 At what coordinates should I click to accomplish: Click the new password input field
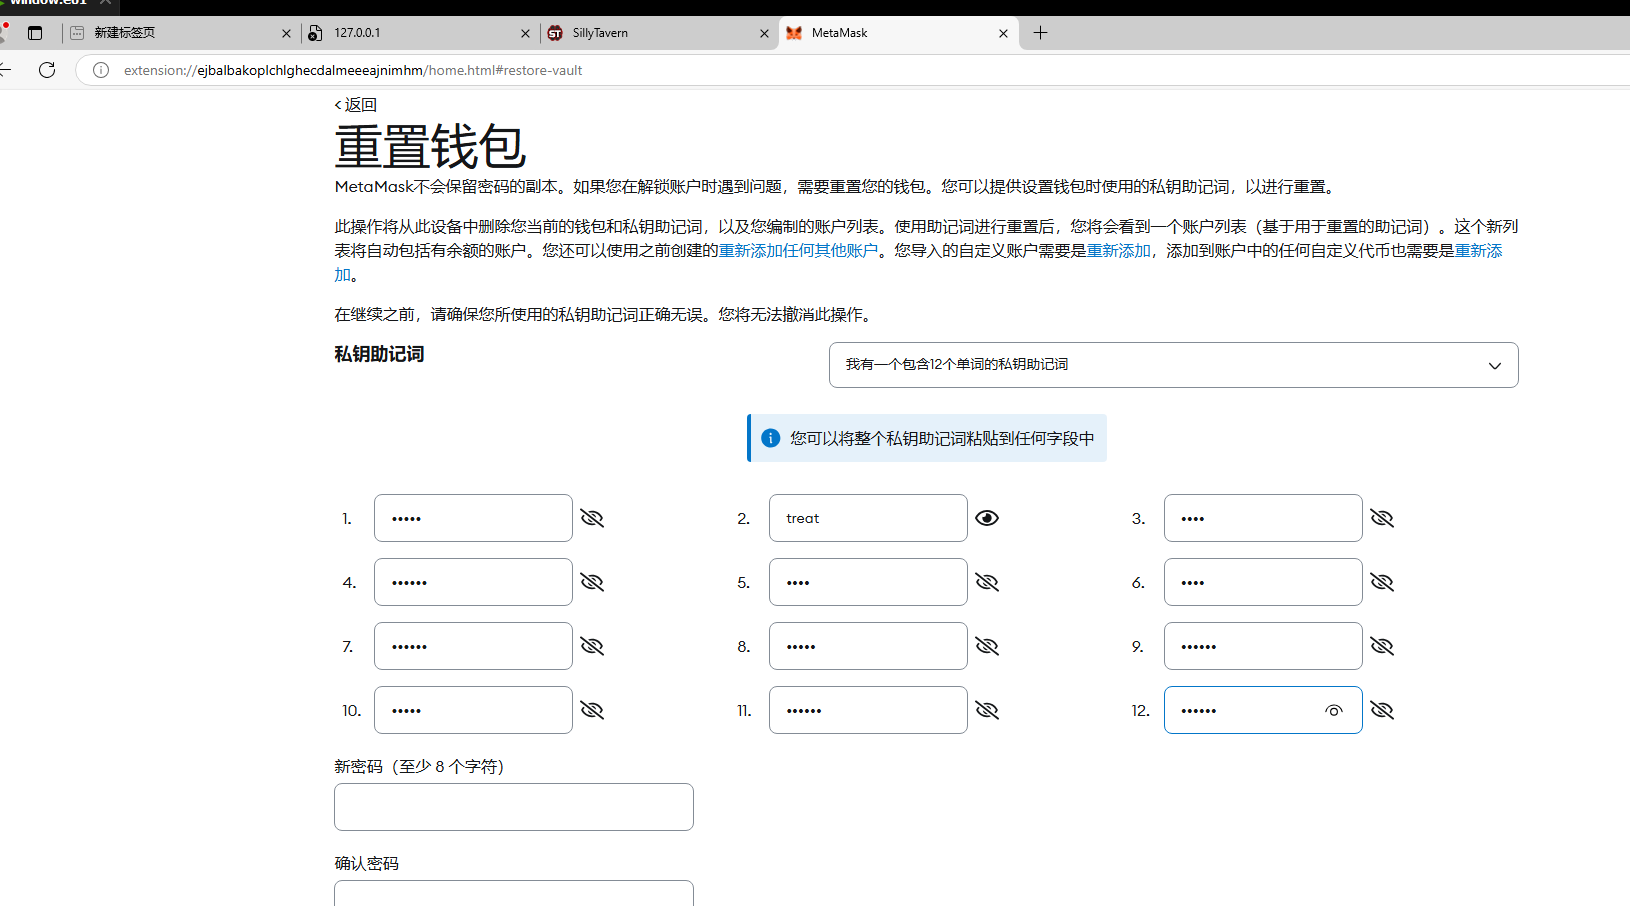514,807
